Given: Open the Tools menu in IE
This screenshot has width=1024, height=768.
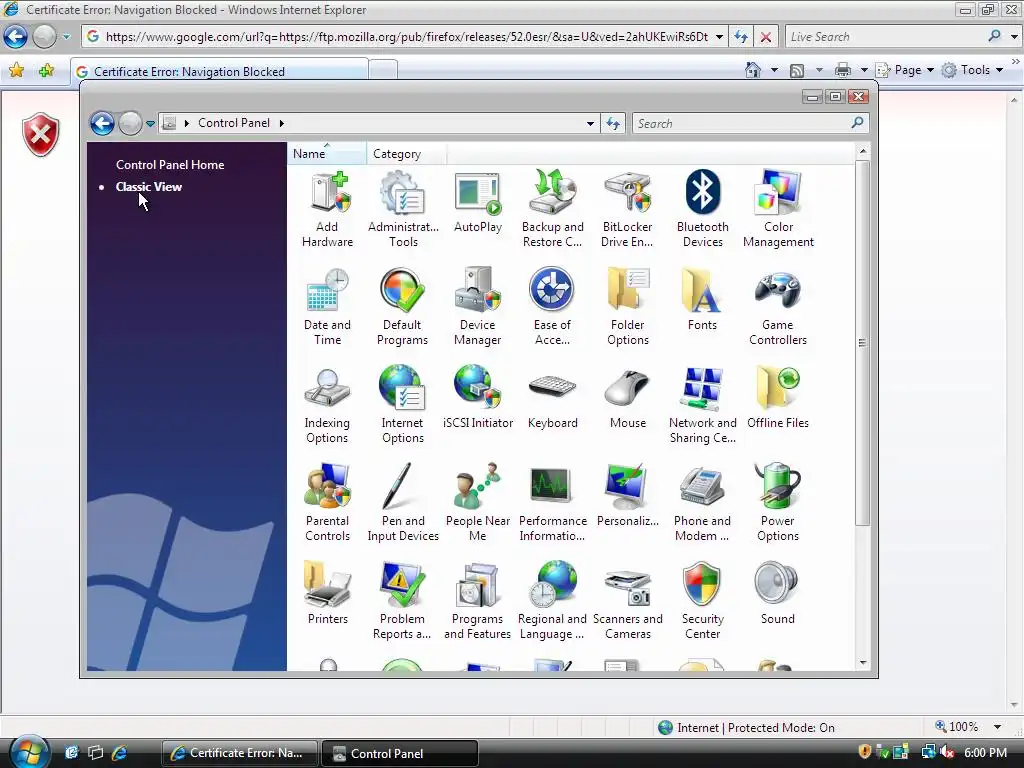Looking at the screenshot, I should pyautogui.click(x=972, y=70).
